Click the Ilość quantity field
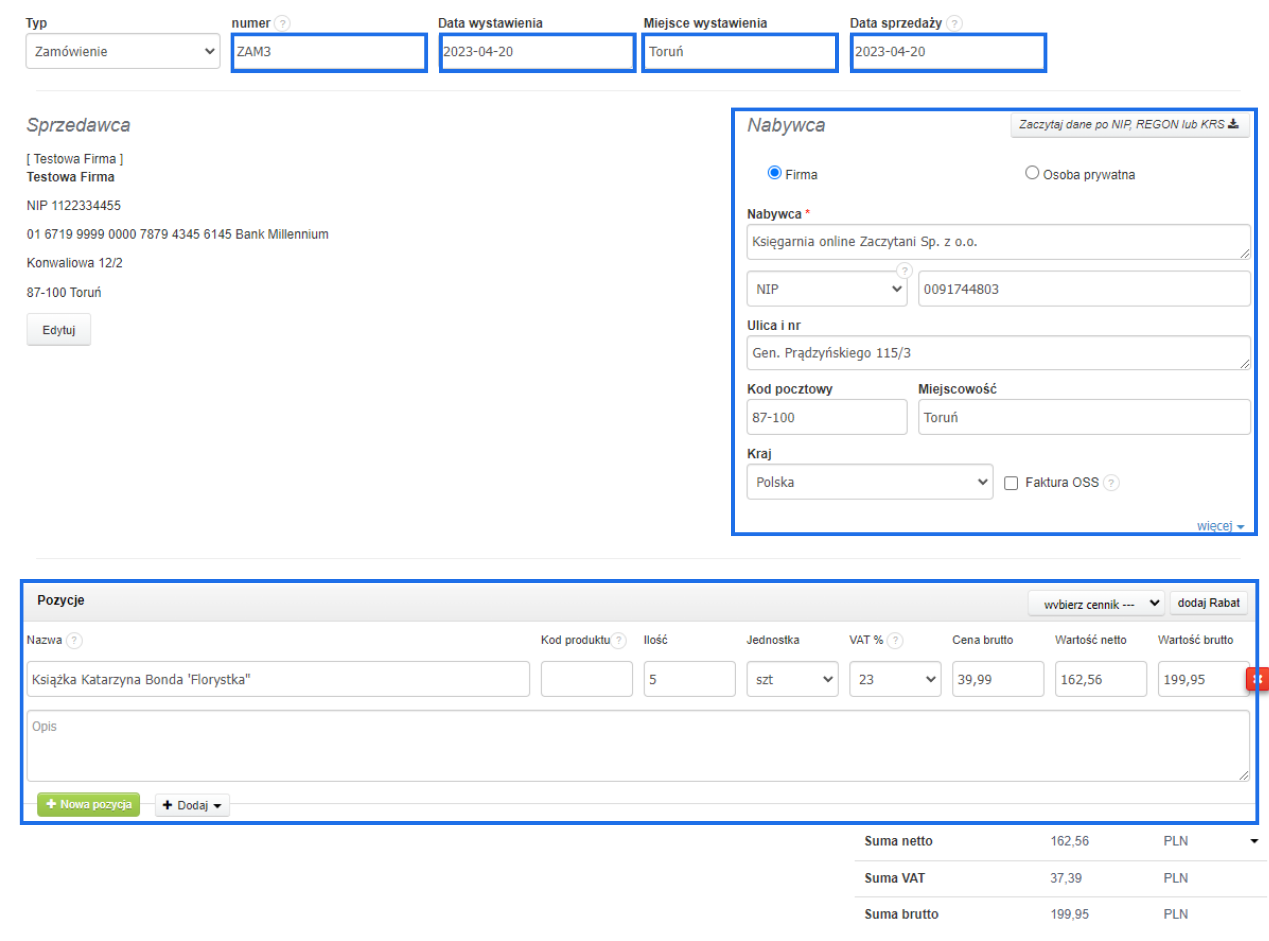 [x=690, y=679]
